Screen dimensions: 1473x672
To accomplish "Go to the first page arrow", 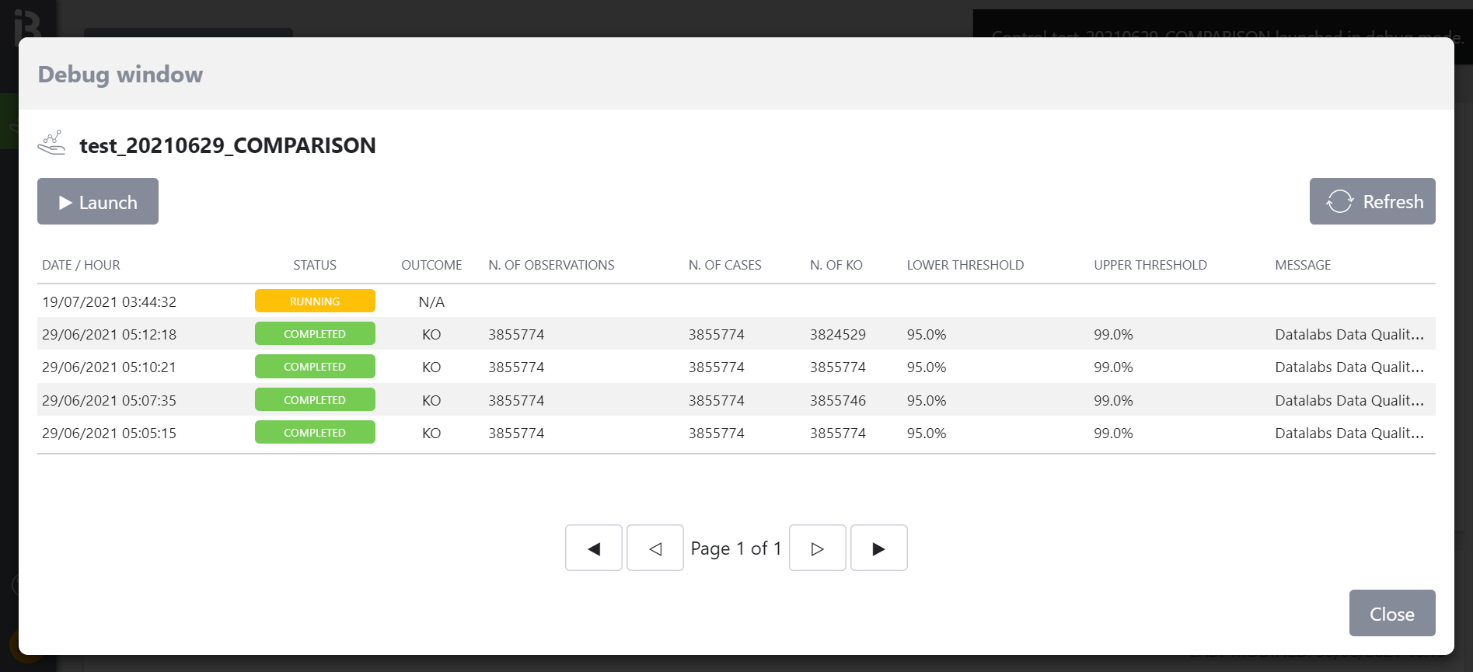I will pos(594,548).
